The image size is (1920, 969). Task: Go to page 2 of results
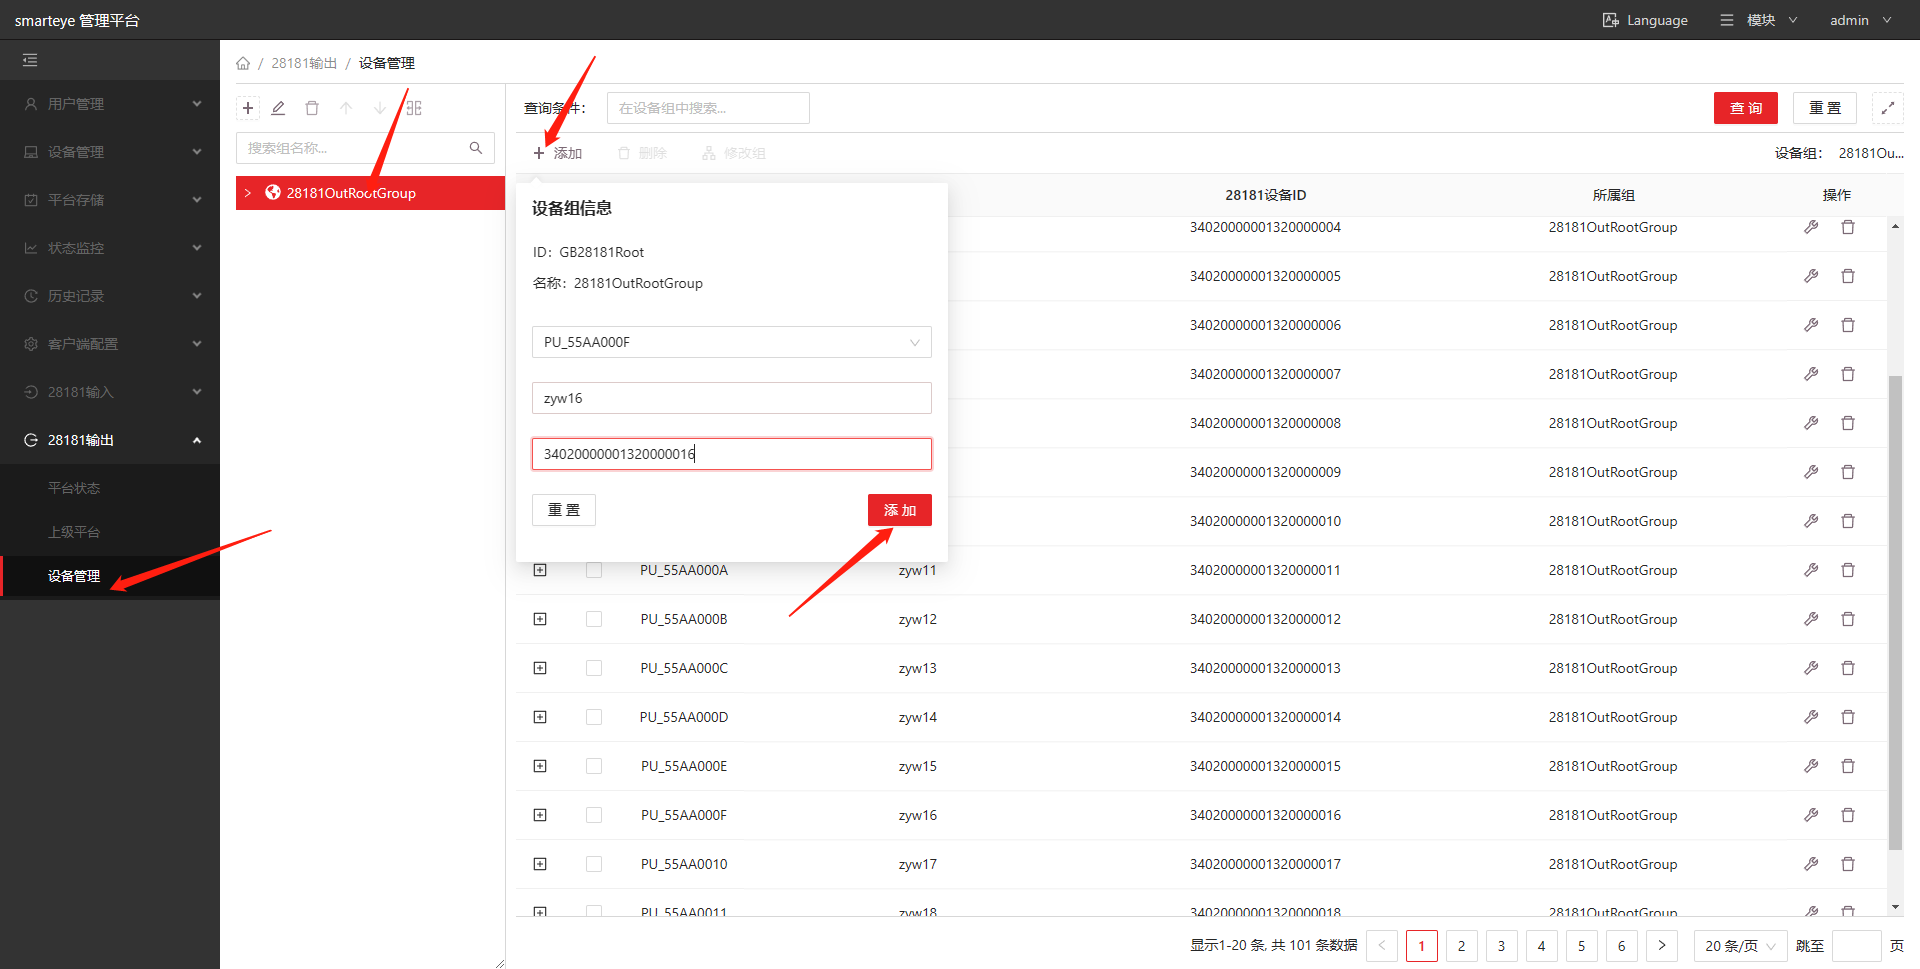pyautogui.click(x=1461, y=946)
